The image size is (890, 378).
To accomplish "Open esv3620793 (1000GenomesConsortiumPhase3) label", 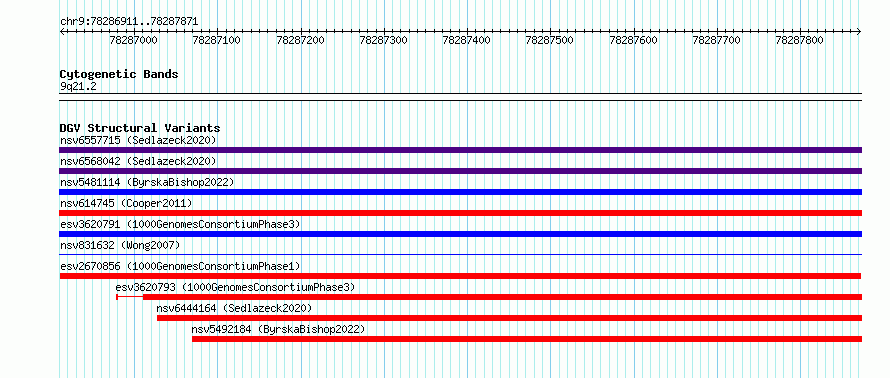I will click(x=235, y=287).
